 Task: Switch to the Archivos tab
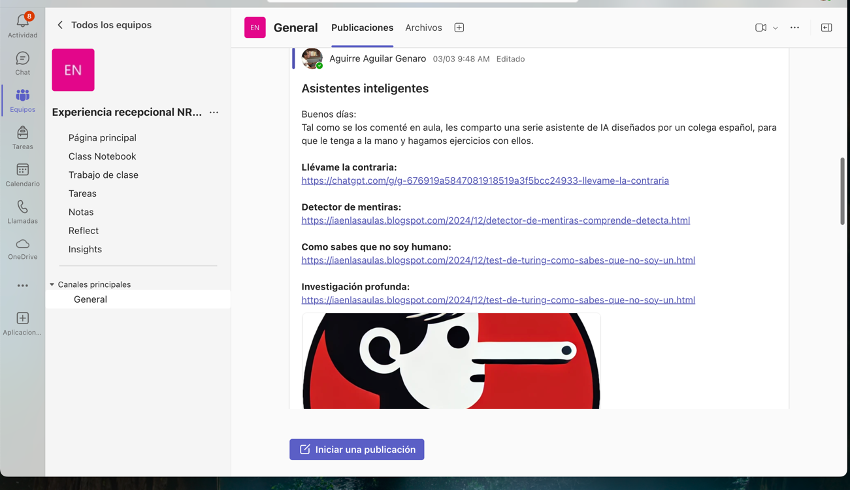(423, 28)
